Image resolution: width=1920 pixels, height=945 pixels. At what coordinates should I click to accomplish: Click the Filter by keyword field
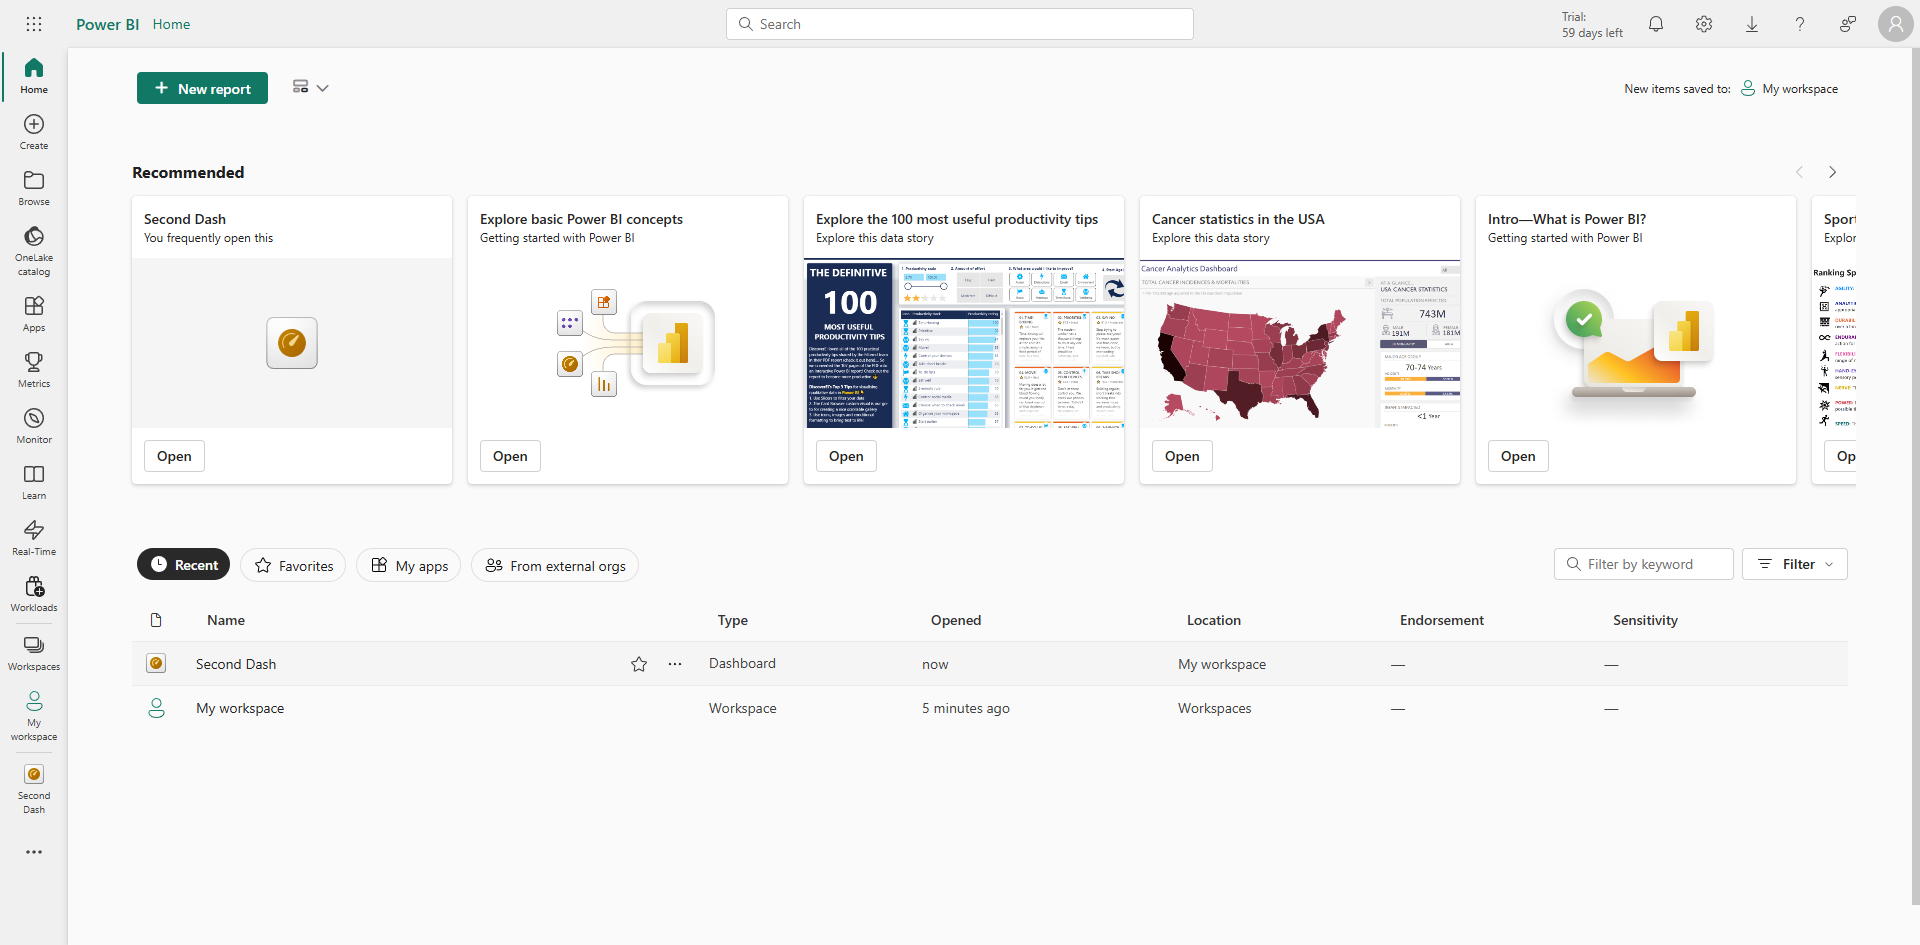(x=1644, y=564)
